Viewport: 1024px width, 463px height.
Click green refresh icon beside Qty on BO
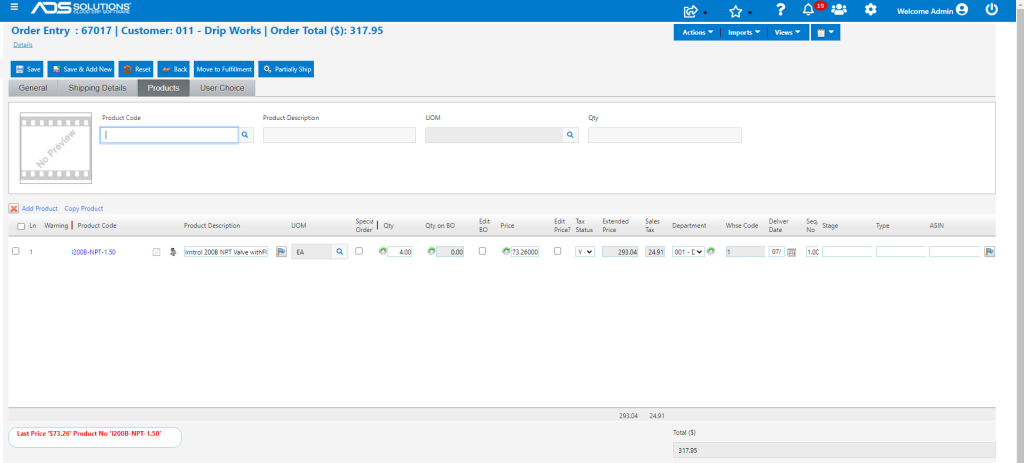coord(432,251)
